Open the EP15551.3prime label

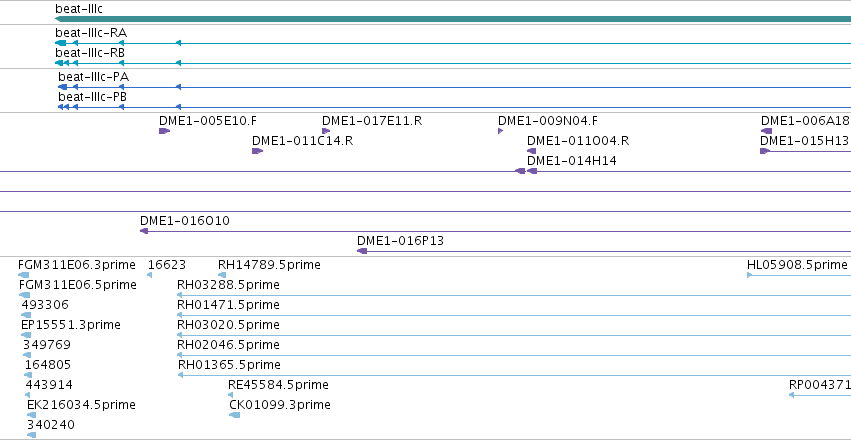pos(71,326)
